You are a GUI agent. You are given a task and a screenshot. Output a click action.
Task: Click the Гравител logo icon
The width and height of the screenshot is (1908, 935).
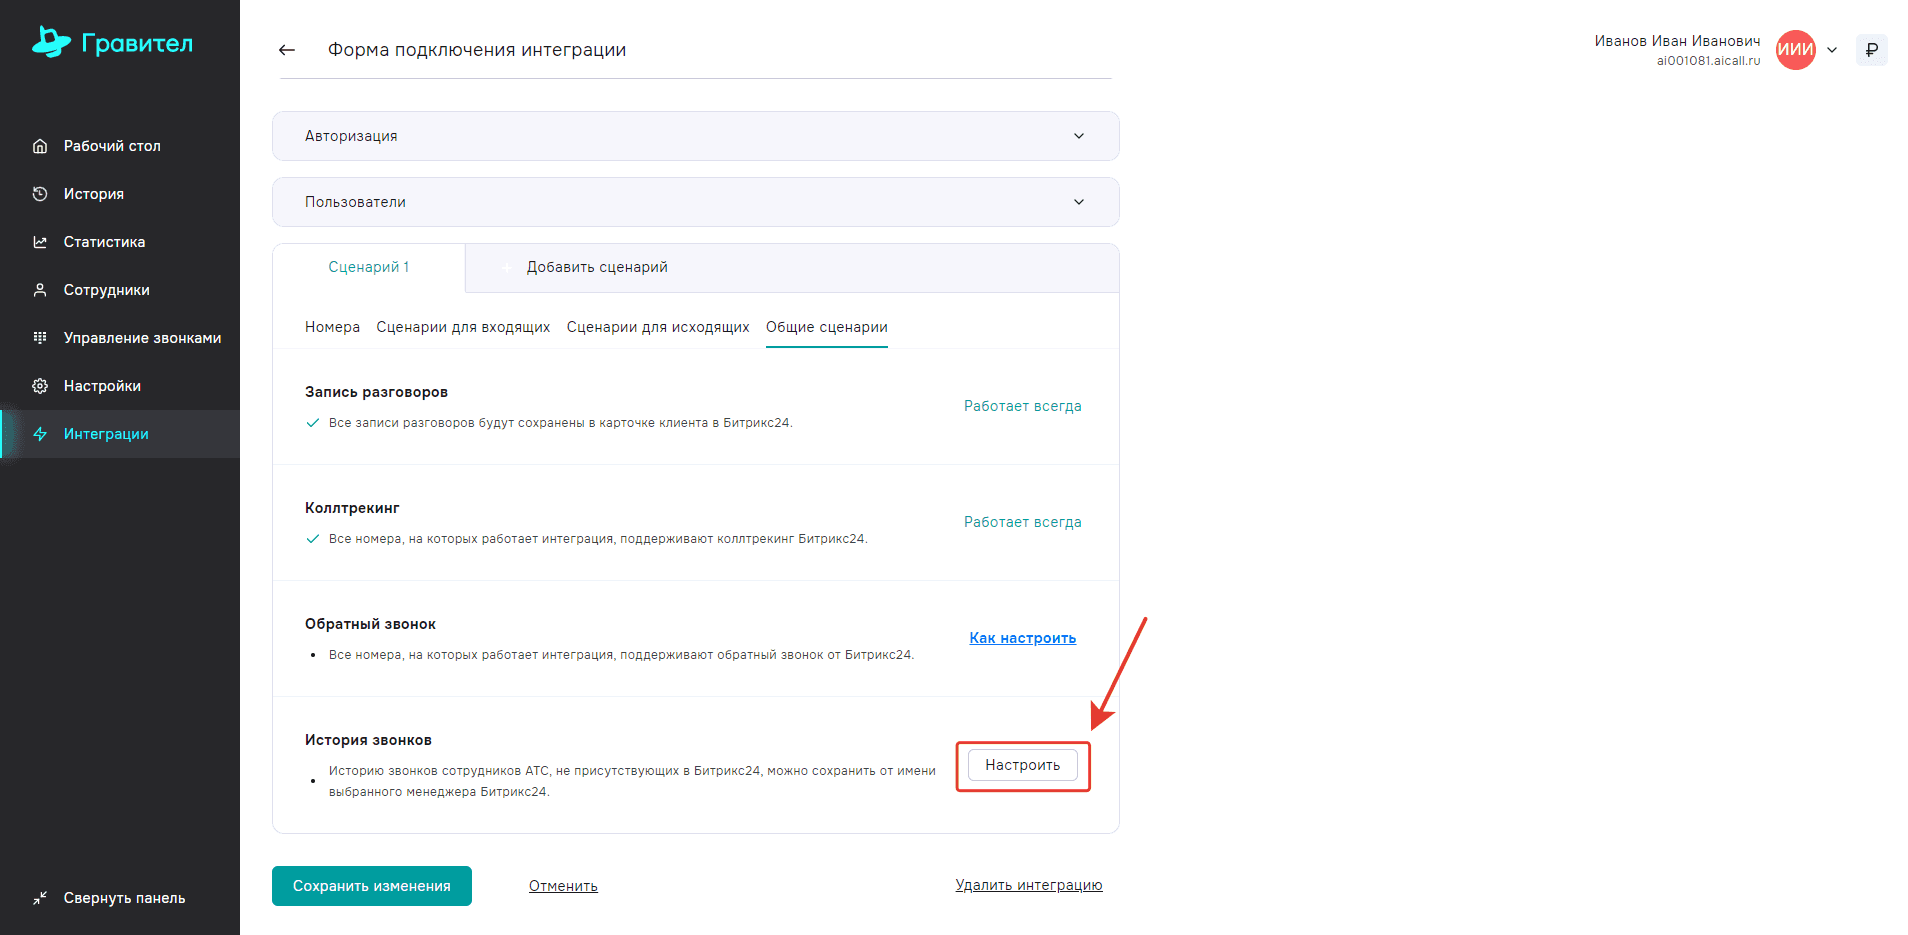[51, 42]
